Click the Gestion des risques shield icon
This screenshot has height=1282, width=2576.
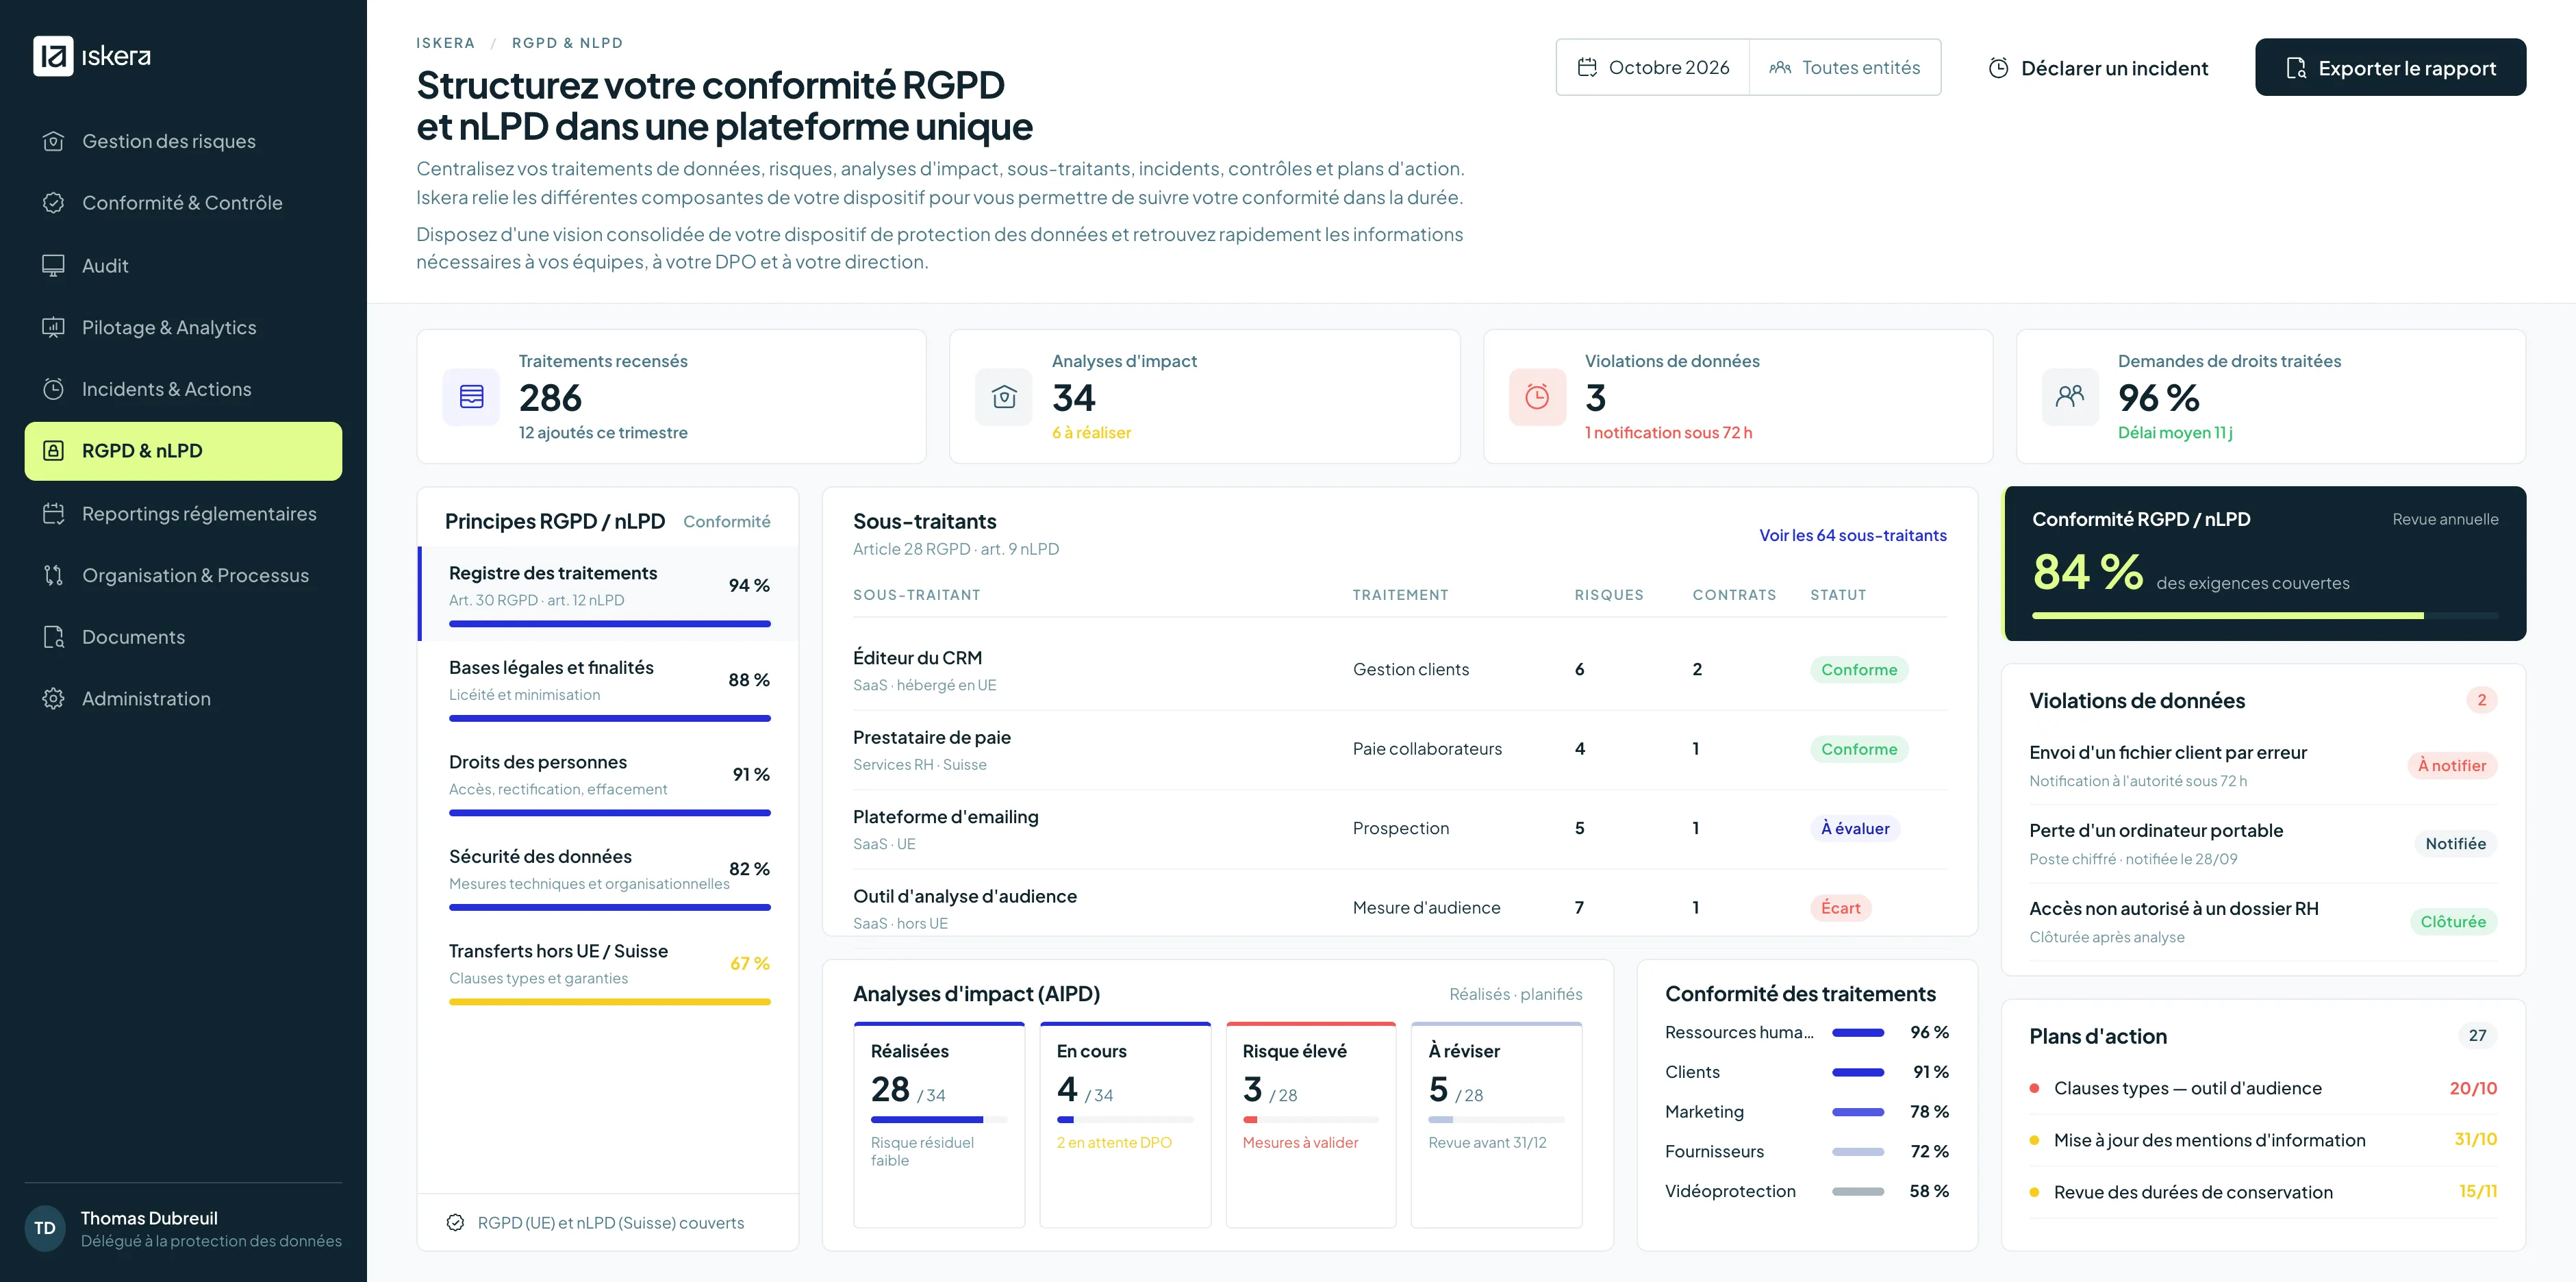click(x=54, y=141)
